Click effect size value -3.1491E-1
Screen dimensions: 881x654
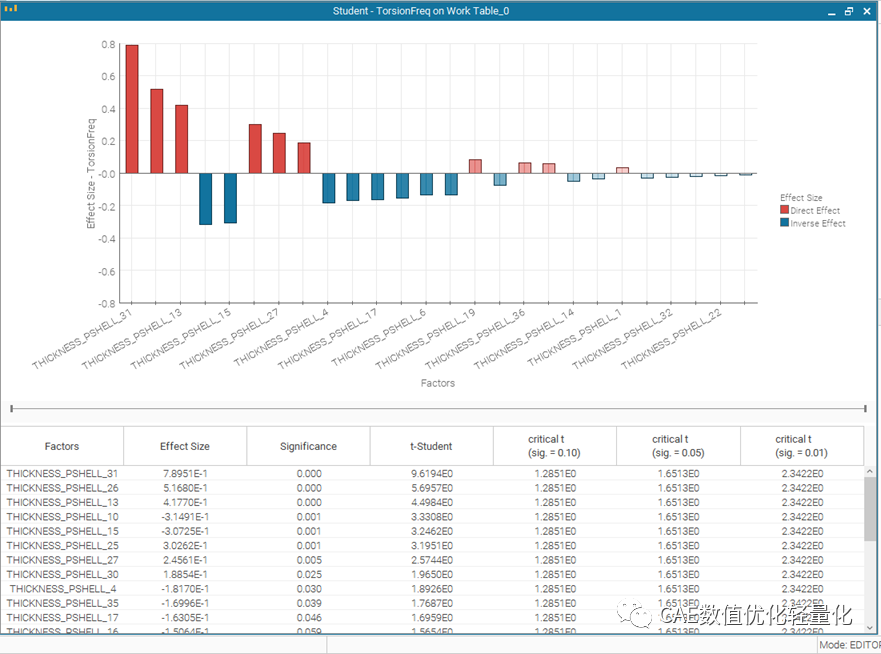(185, 517)
